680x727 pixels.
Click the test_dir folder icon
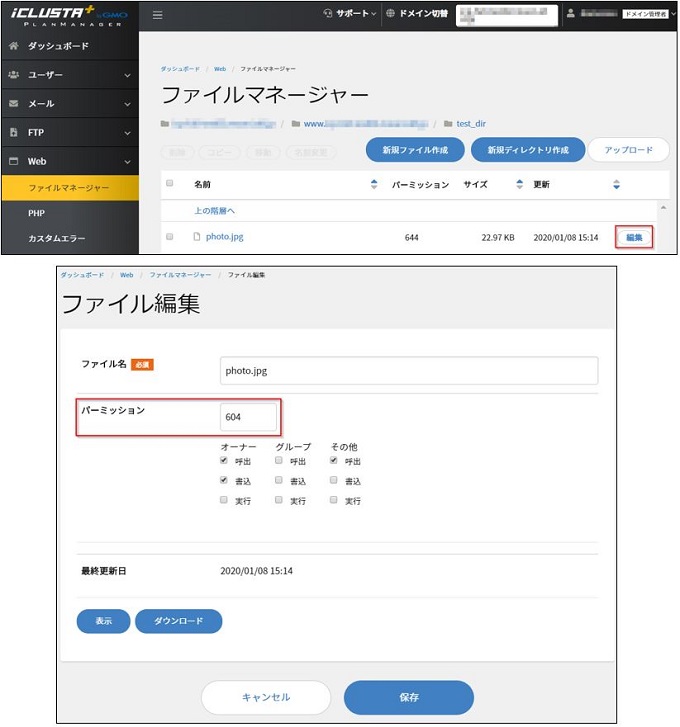point(448,124)
